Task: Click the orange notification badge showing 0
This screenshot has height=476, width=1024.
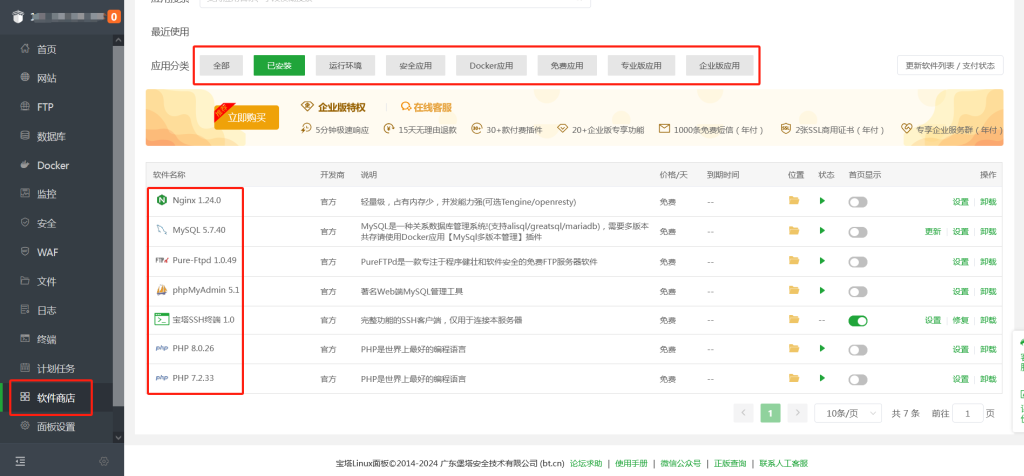Action: tap(114, 17)
